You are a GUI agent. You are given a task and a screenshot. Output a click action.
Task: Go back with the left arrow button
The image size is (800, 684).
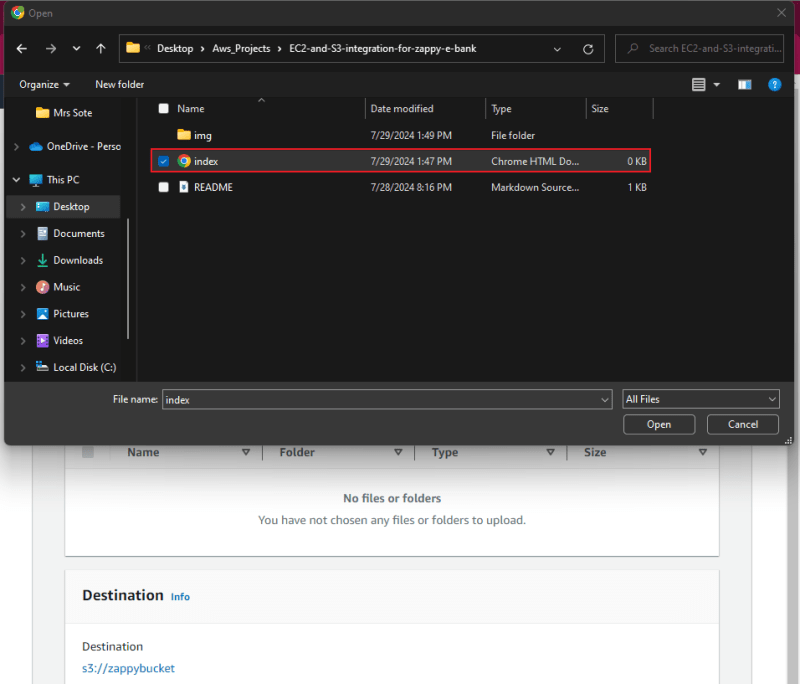click(x=21, y=48)
